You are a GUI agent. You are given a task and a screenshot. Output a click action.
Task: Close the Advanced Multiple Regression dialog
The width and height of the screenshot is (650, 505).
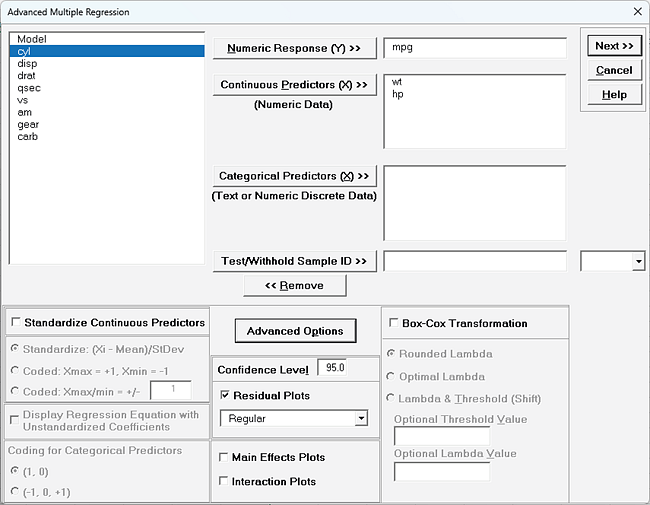[x=636, y=11]
